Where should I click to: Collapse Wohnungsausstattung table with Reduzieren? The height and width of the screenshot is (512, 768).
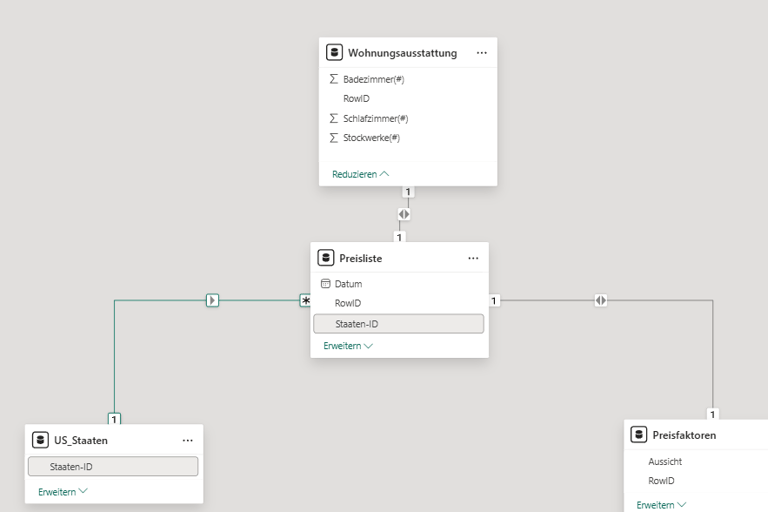coord(360,174)
